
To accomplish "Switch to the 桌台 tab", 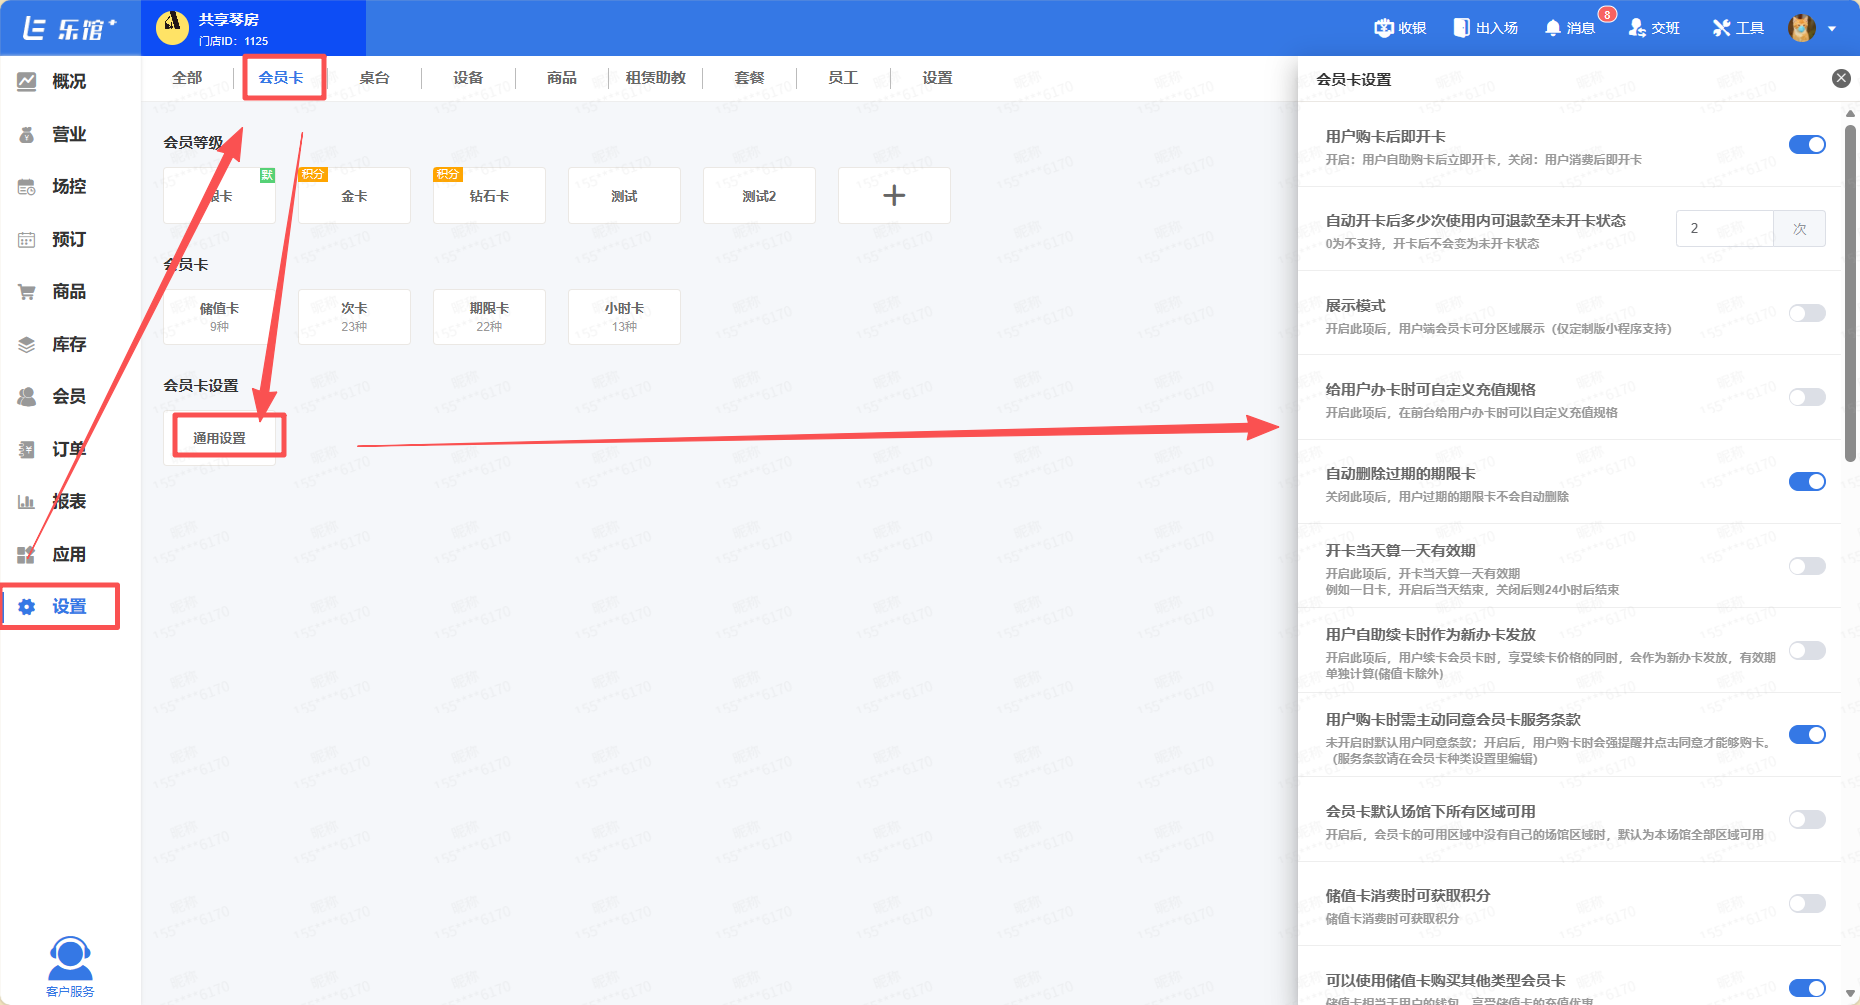I will [374, 78].
